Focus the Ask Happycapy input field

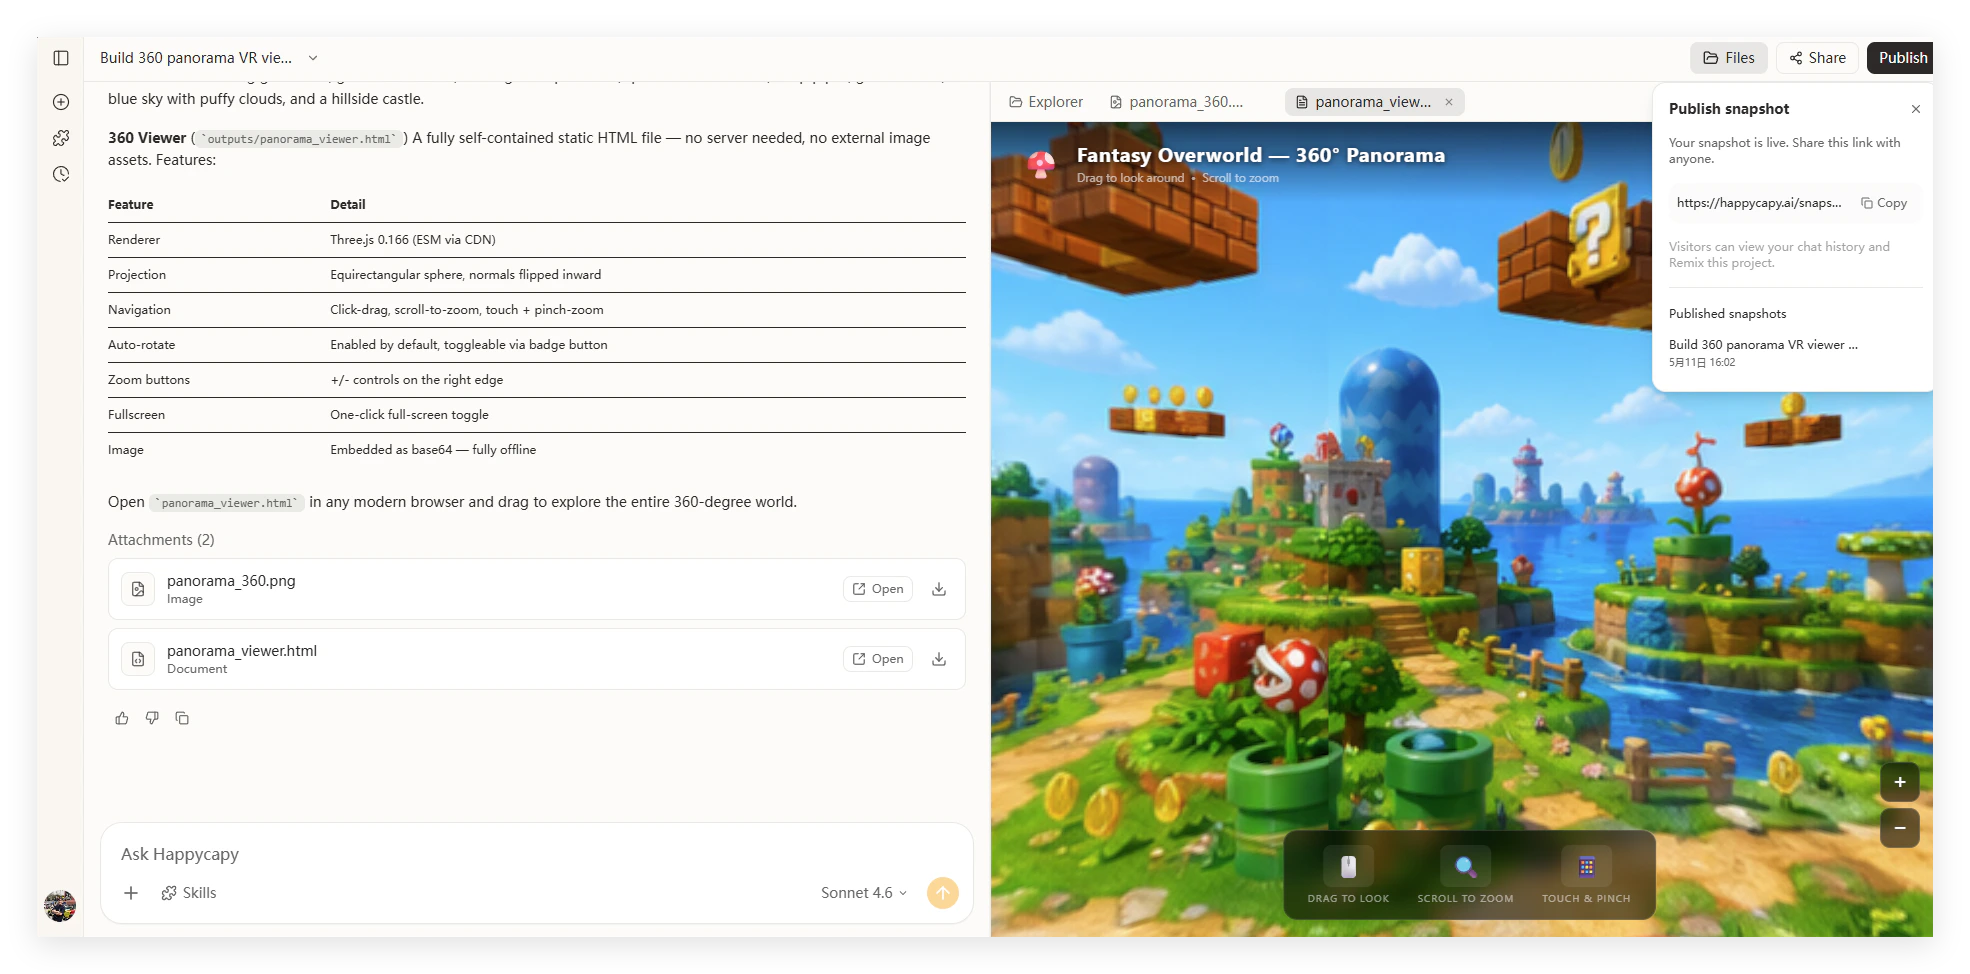click(537, 854)
